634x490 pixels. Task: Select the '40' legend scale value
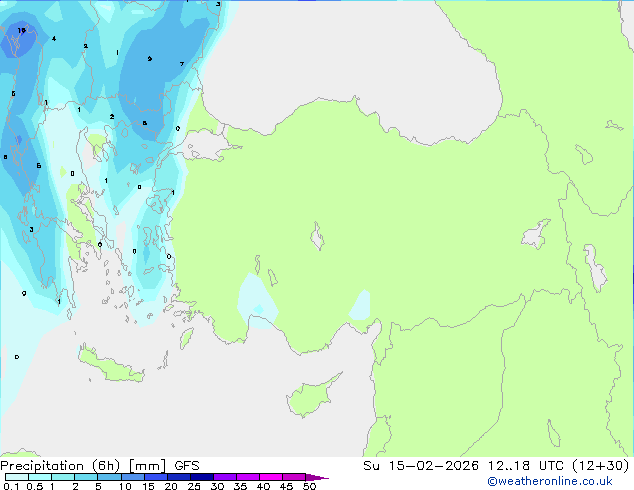coord(263,486)
